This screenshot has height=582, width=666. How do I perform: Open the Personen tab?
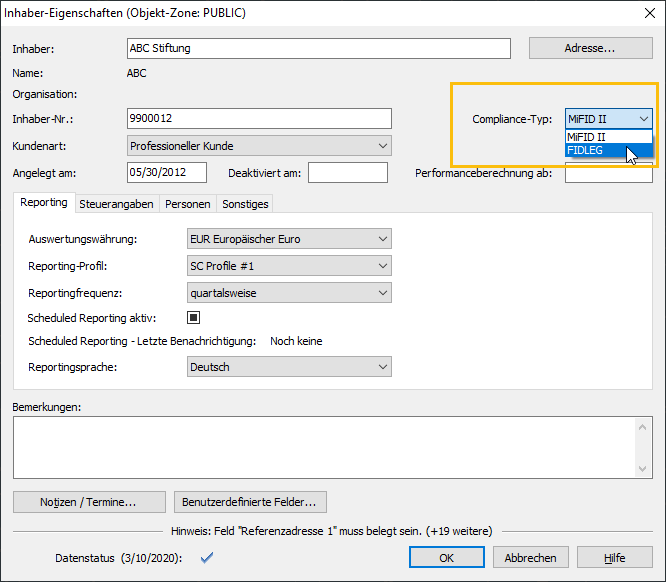[188, 204]
